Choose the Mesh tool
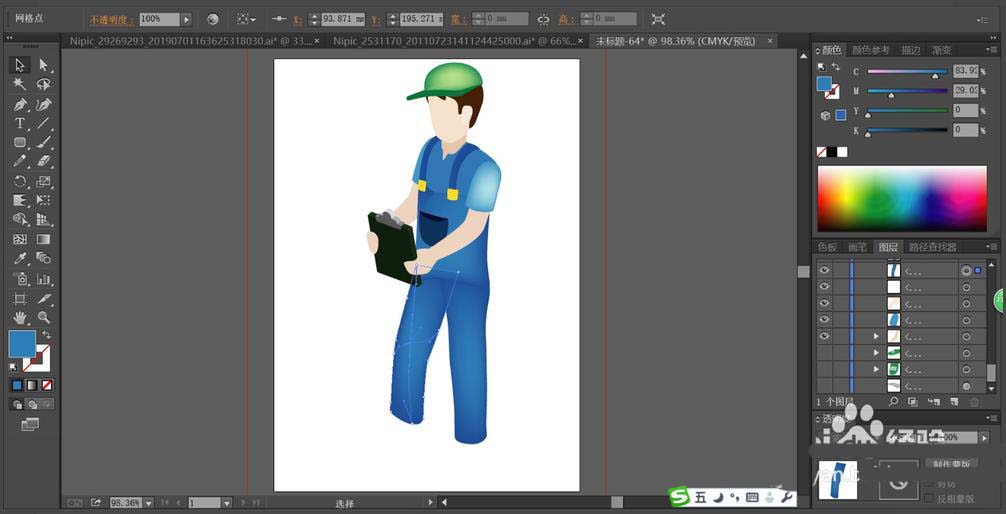This screenshot has height=514, width=1006. (20, 239)
